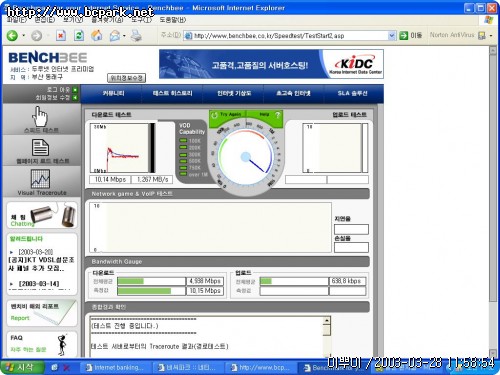Switch to the http://www.bcp... taskbar window
Viewport: 500px width, 375px height.
pos(261,368)
